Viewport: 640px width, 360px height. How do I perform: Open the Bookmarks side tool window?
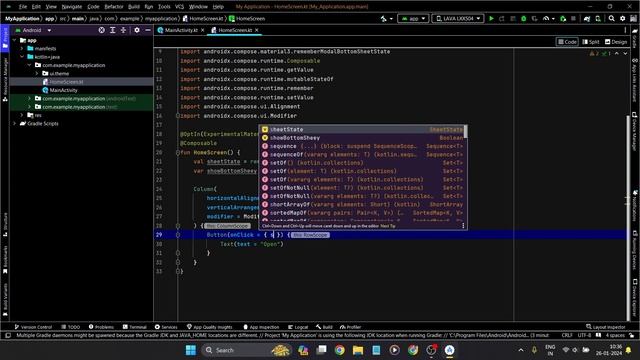click(5, 260)
